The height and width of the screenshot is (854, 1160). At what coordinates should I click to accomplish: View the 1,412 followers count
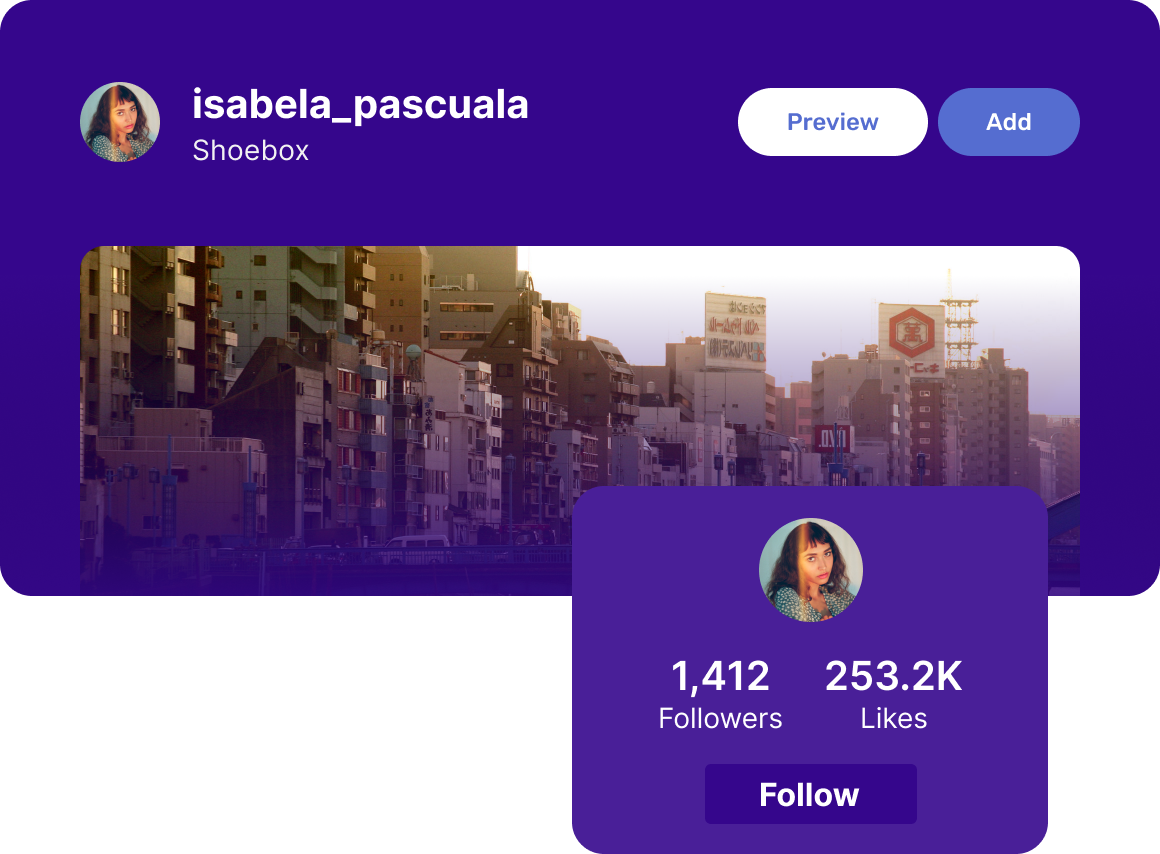pyautogui.click(x=720, y=676)
